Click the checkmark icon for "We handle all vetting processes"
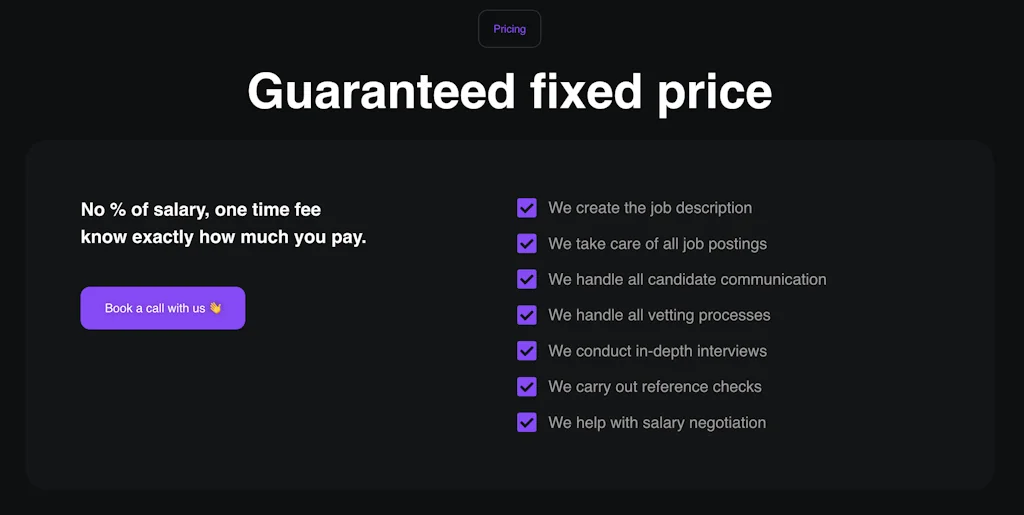This screenshot has height=515, width=1024. click(x=527, y=315)
